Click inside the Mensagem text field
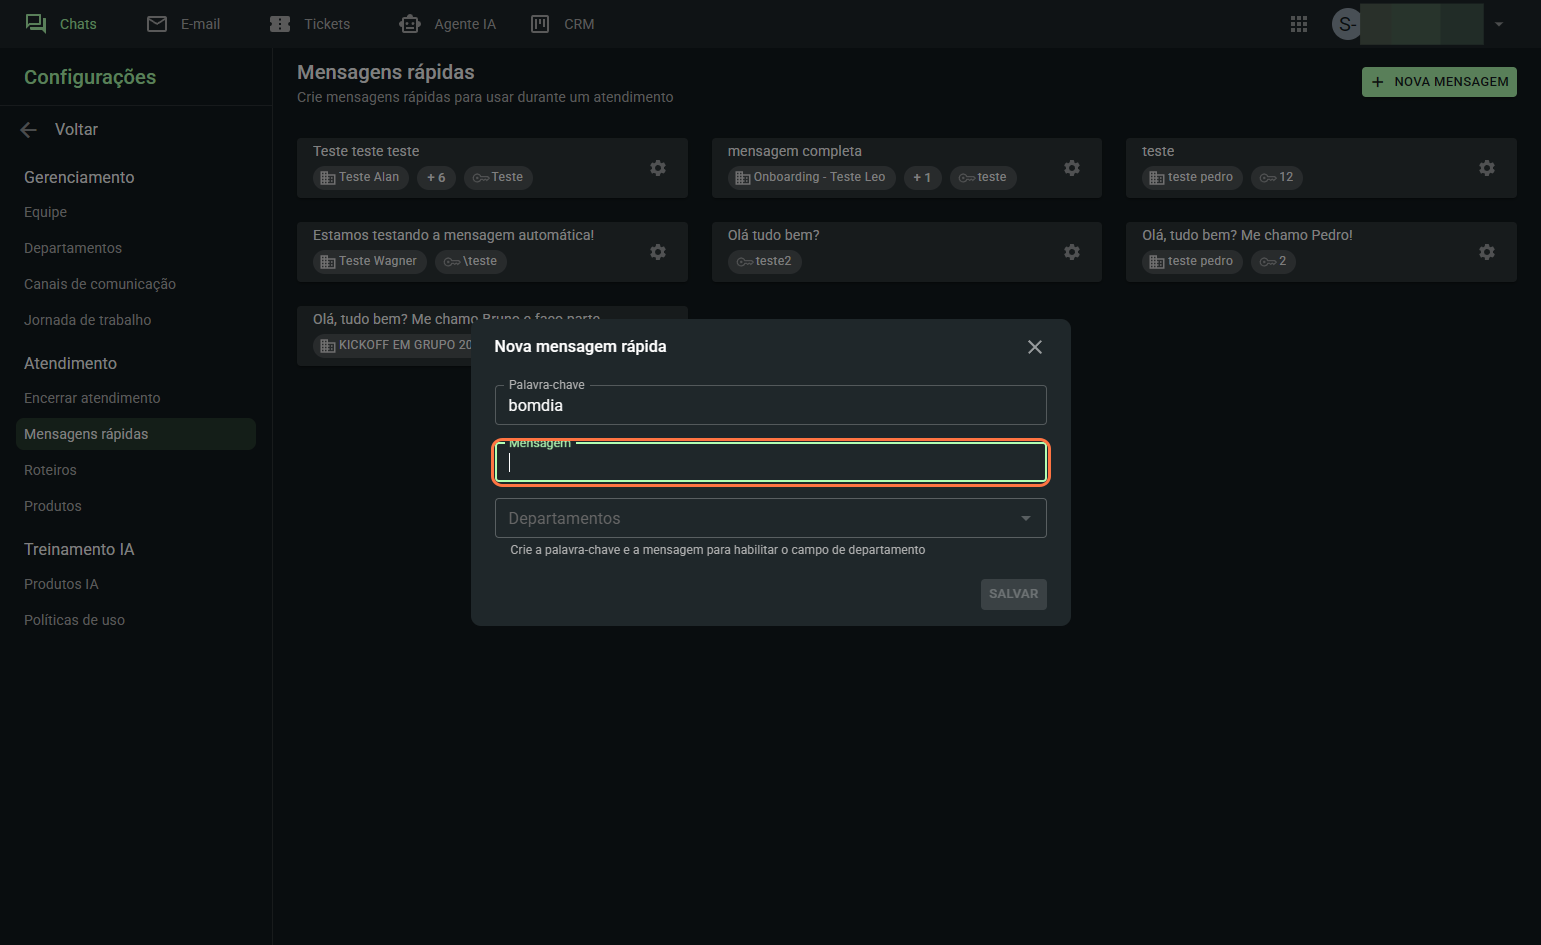 771,462
